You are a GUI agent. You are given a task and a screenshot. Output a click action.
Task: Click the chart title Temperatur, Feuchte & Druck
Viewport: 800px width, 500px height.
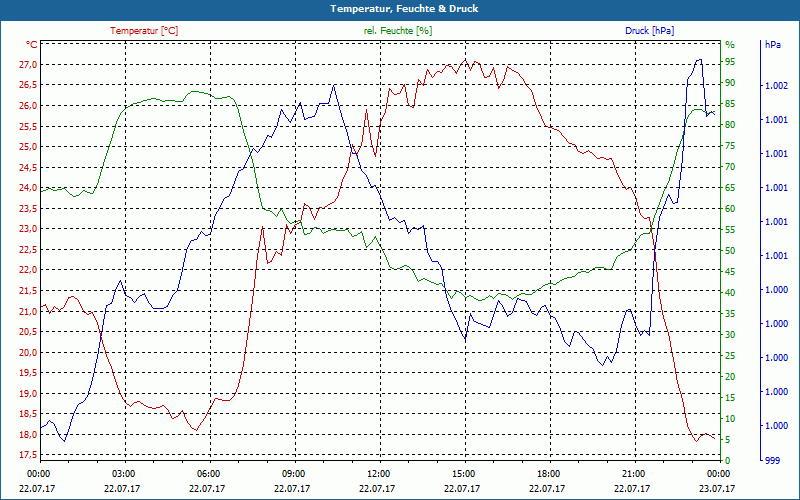point(404,9)
